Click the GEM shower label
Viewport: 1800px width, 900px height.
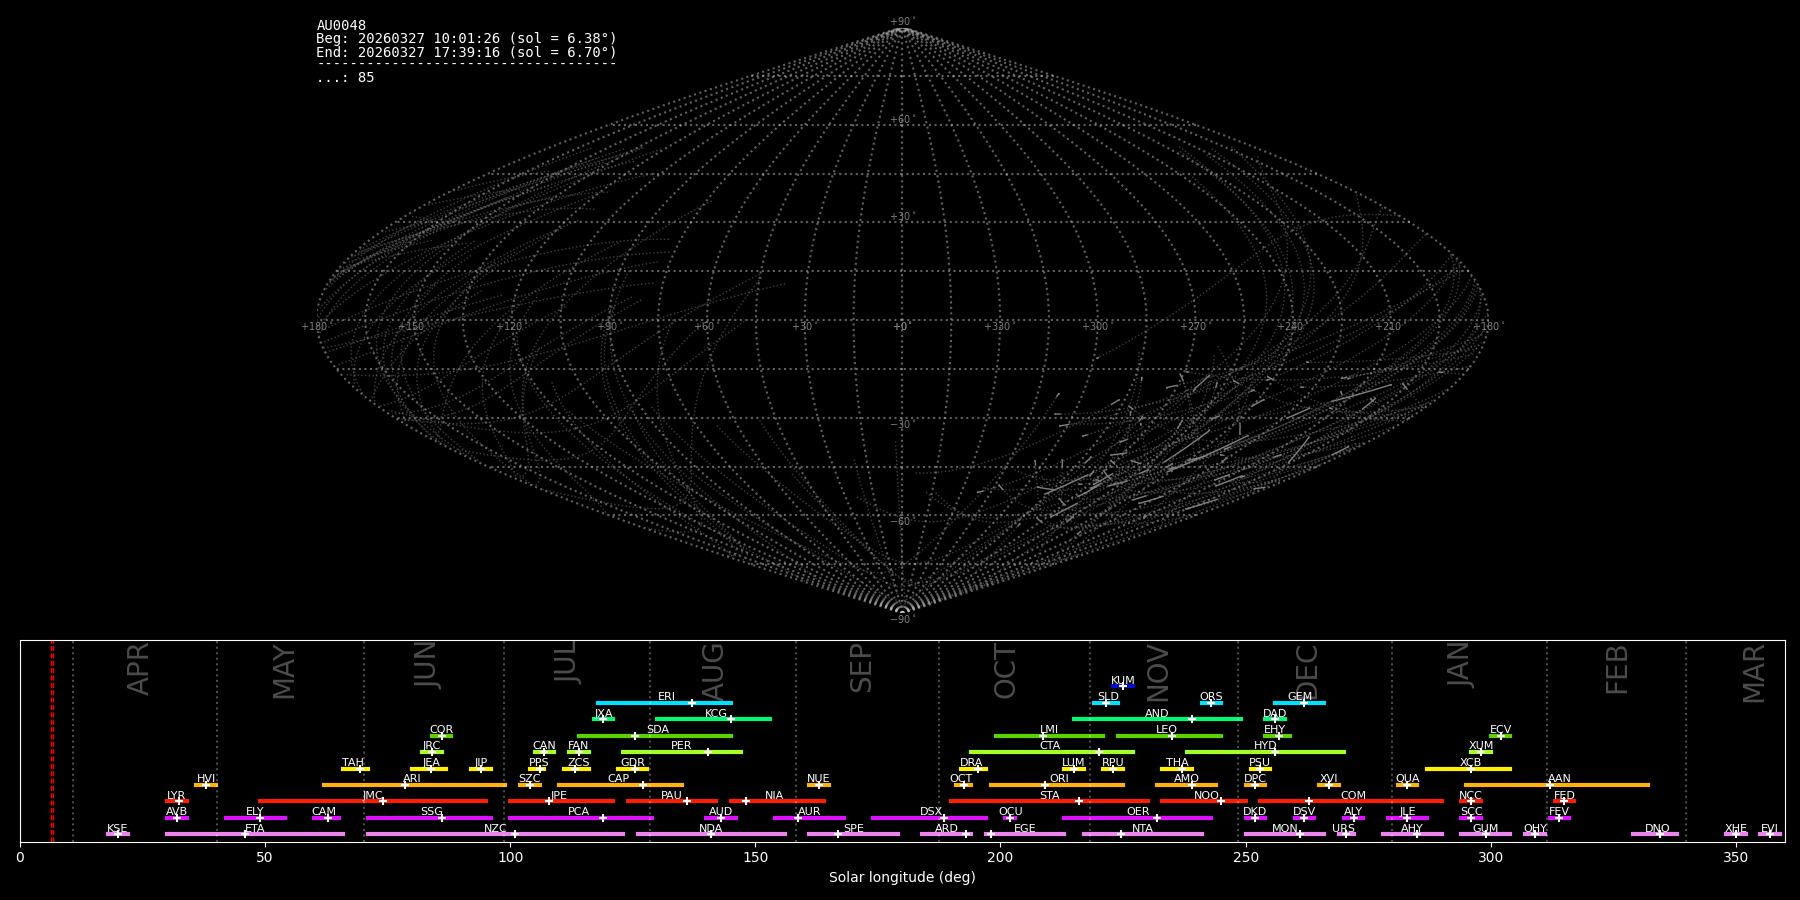point(1300,697)
